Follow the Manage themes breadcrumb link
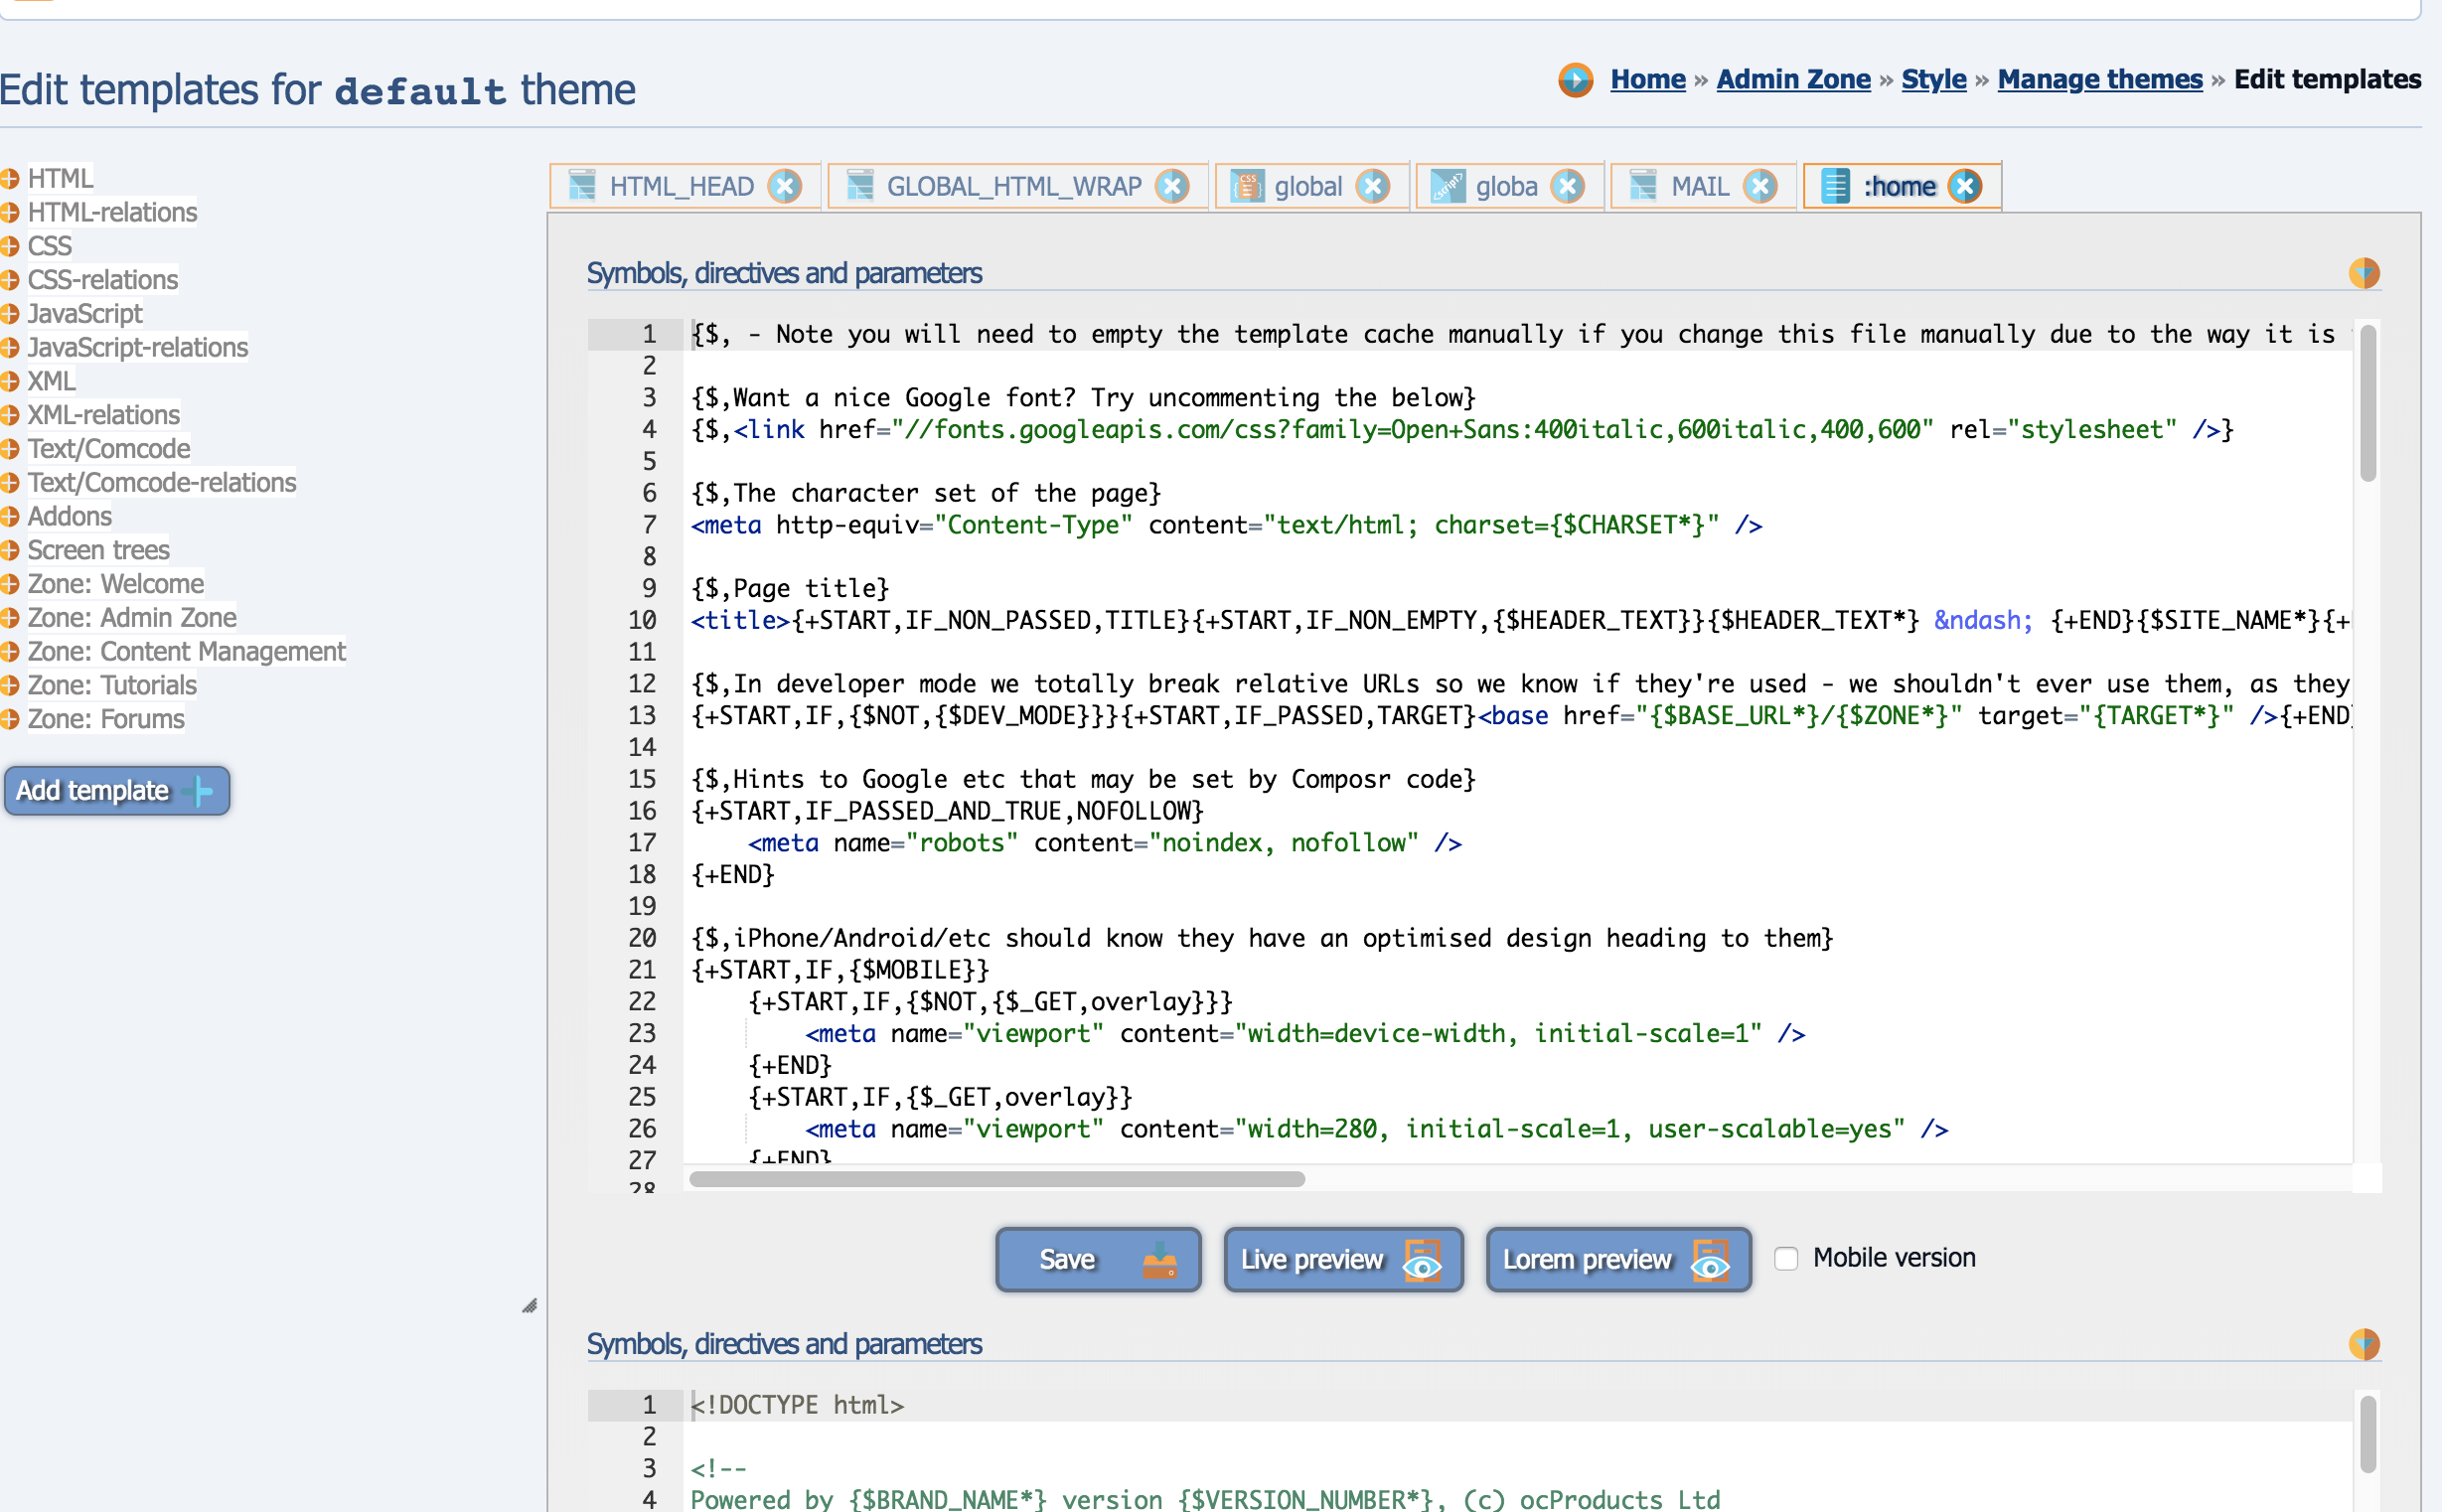 click(x=2099, y=80)
